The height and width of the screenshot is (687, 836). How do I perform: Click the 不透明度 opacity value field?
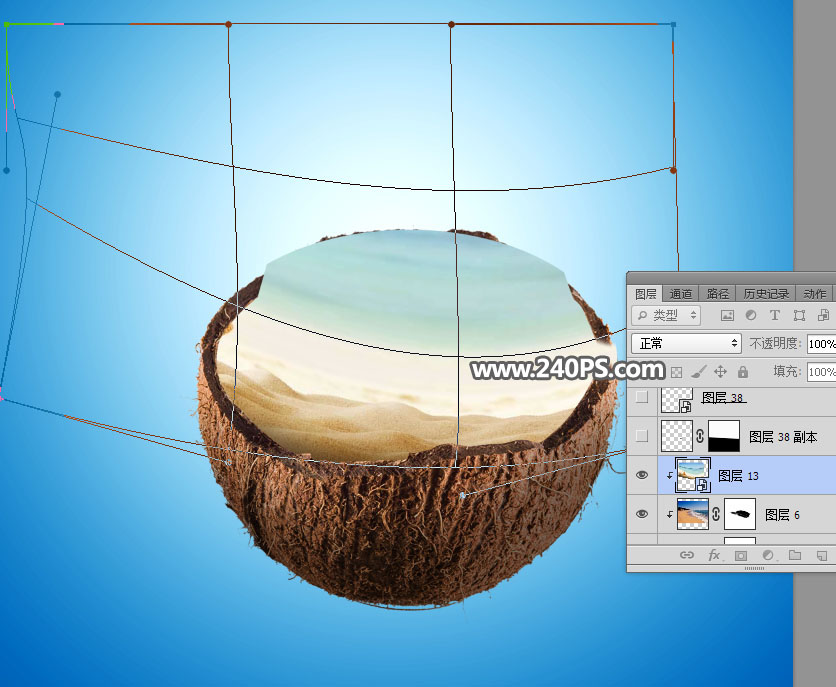(821, 344)
